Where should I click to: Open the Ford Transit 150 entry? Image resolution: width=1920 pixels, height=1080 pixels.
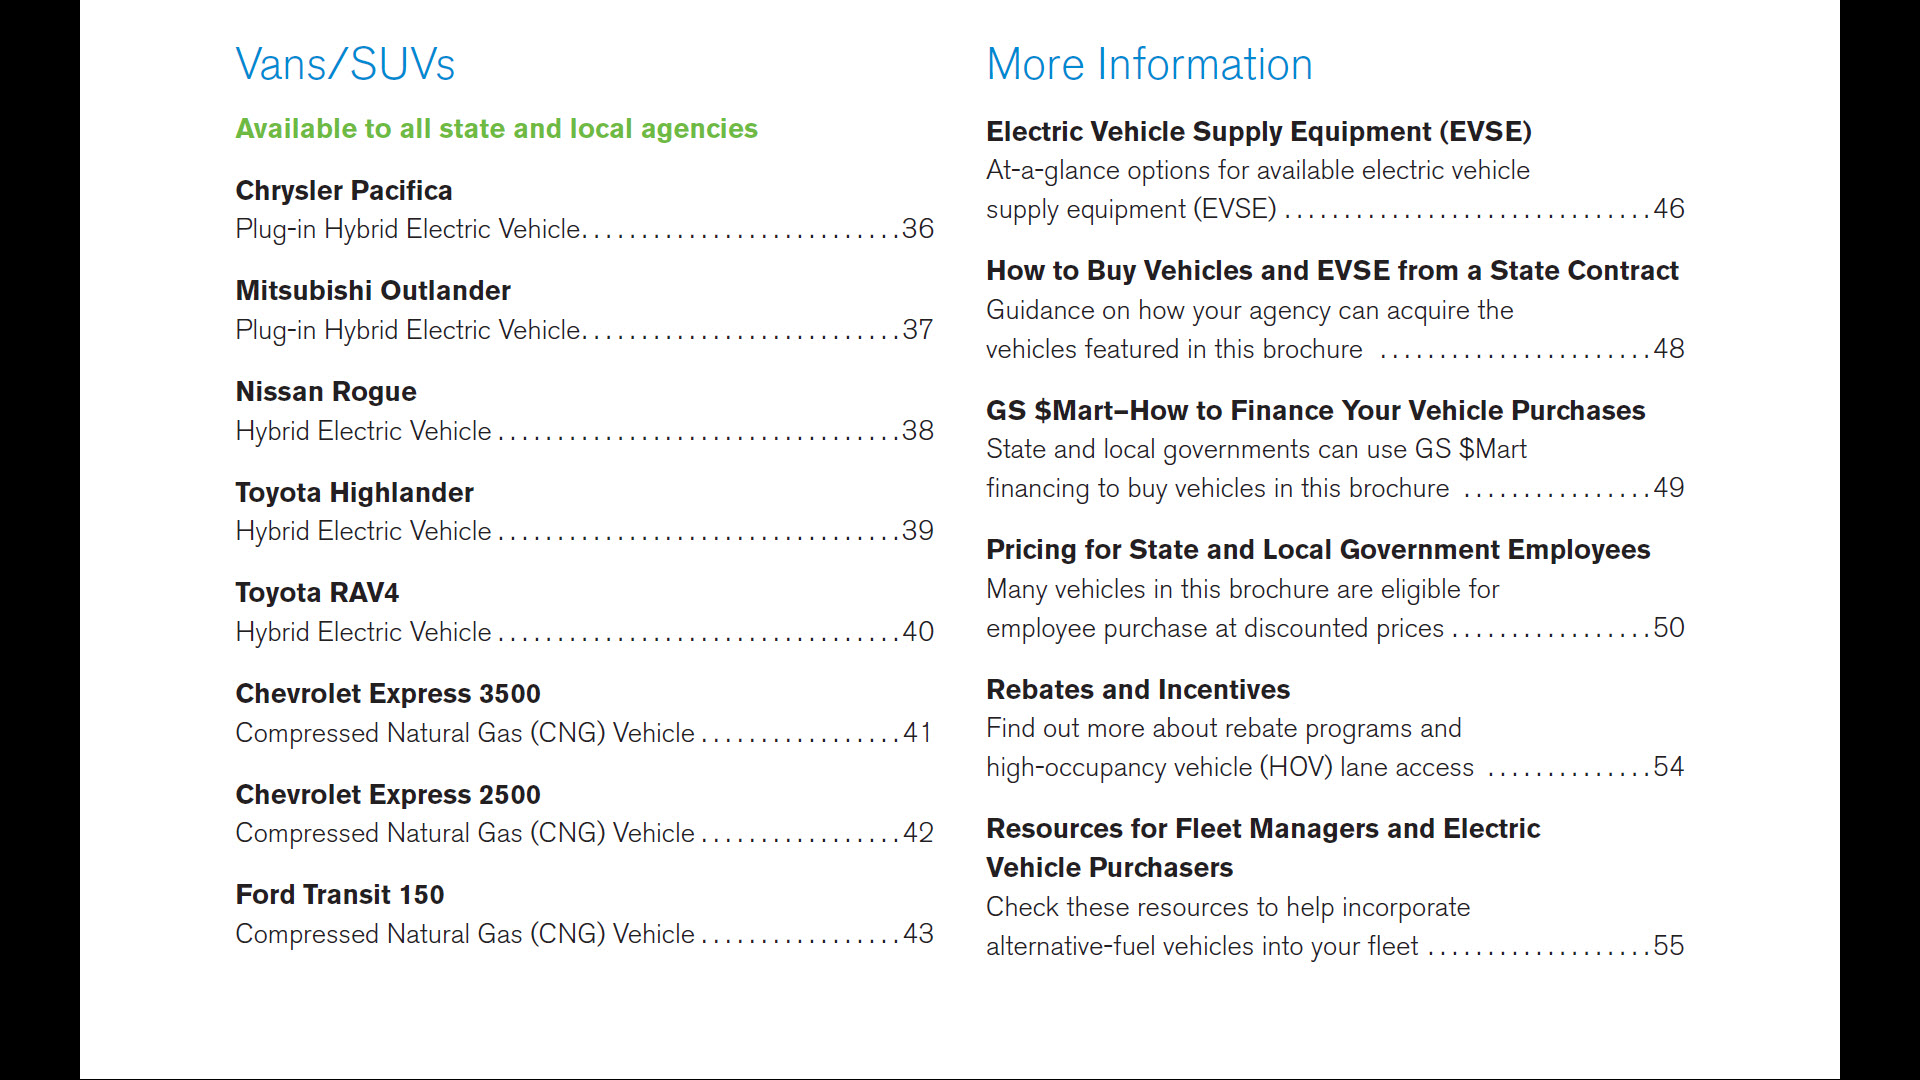click(340, 894)
